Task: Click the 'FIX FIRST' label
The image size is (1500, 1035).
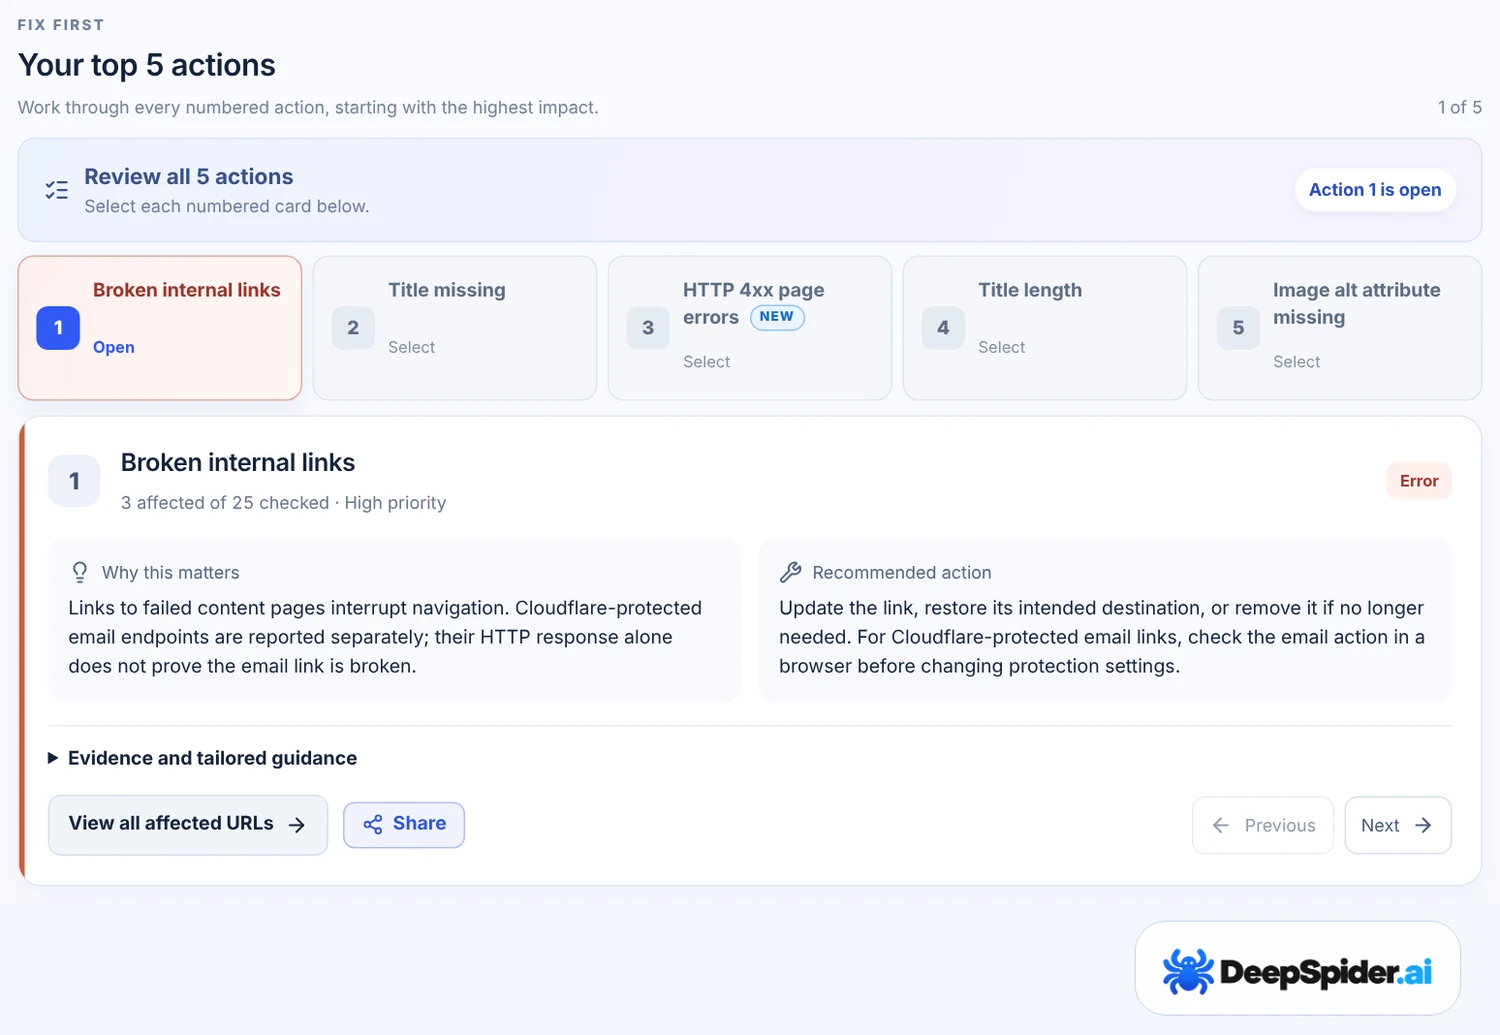Action: tap(61, 25)
